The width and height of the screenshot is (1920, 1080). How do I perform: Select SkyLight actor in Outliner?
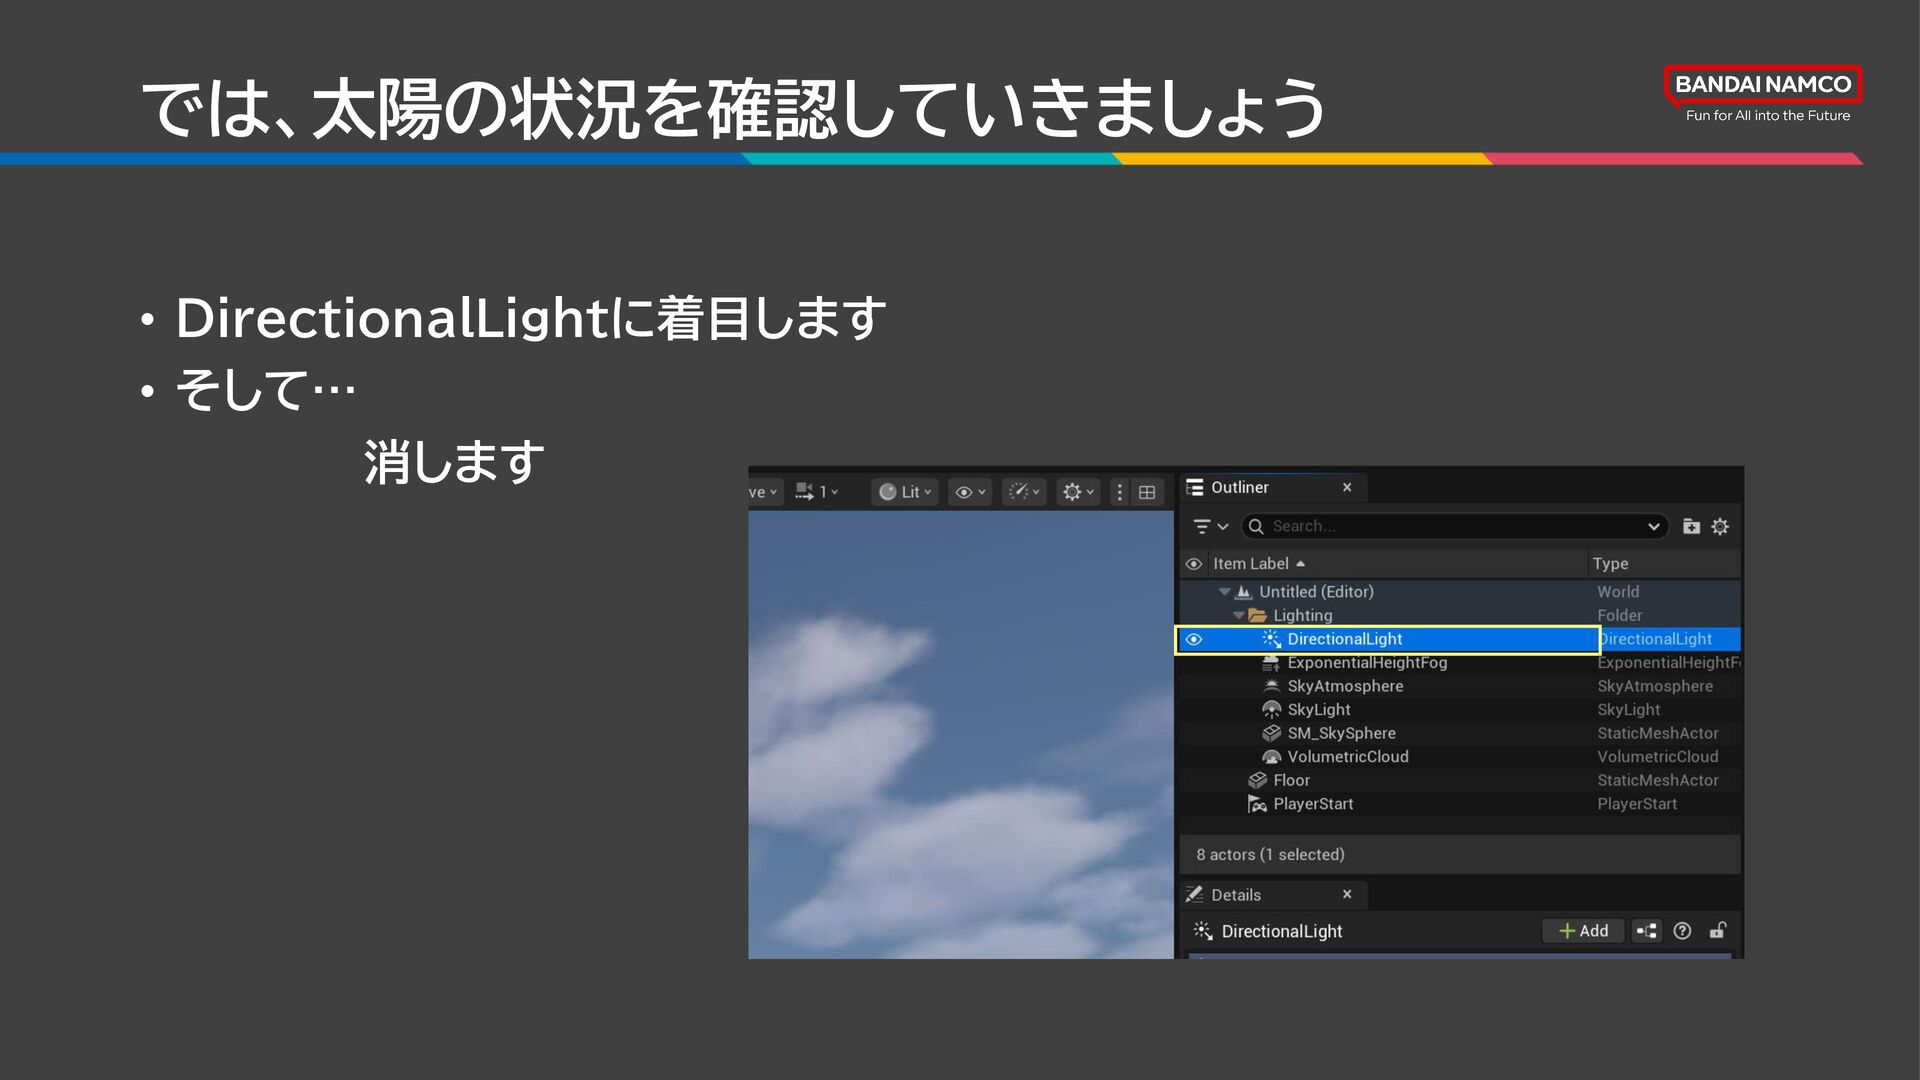(1318, 710)
